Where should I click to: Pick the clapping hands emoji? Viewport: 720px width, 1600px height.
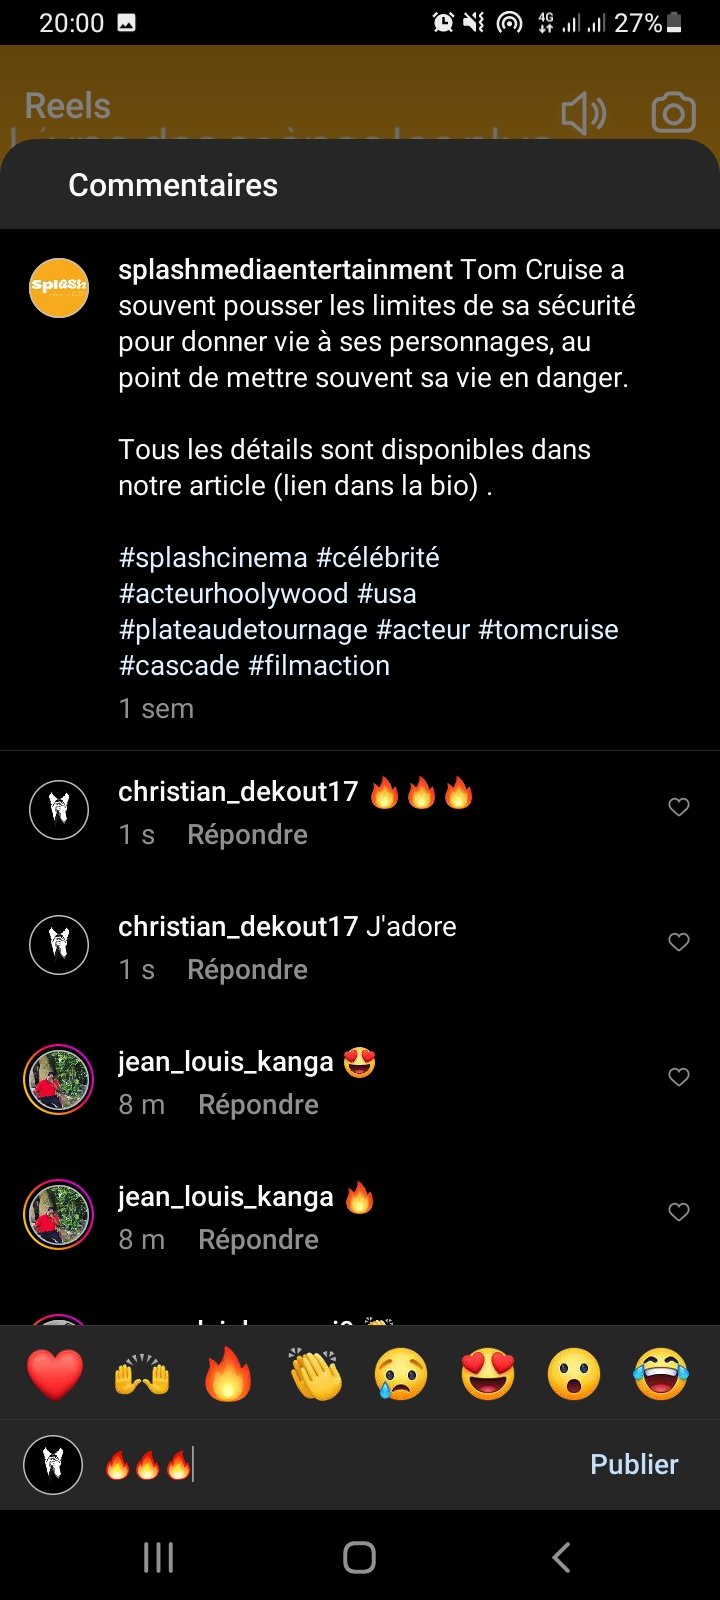coord(315,1373)
